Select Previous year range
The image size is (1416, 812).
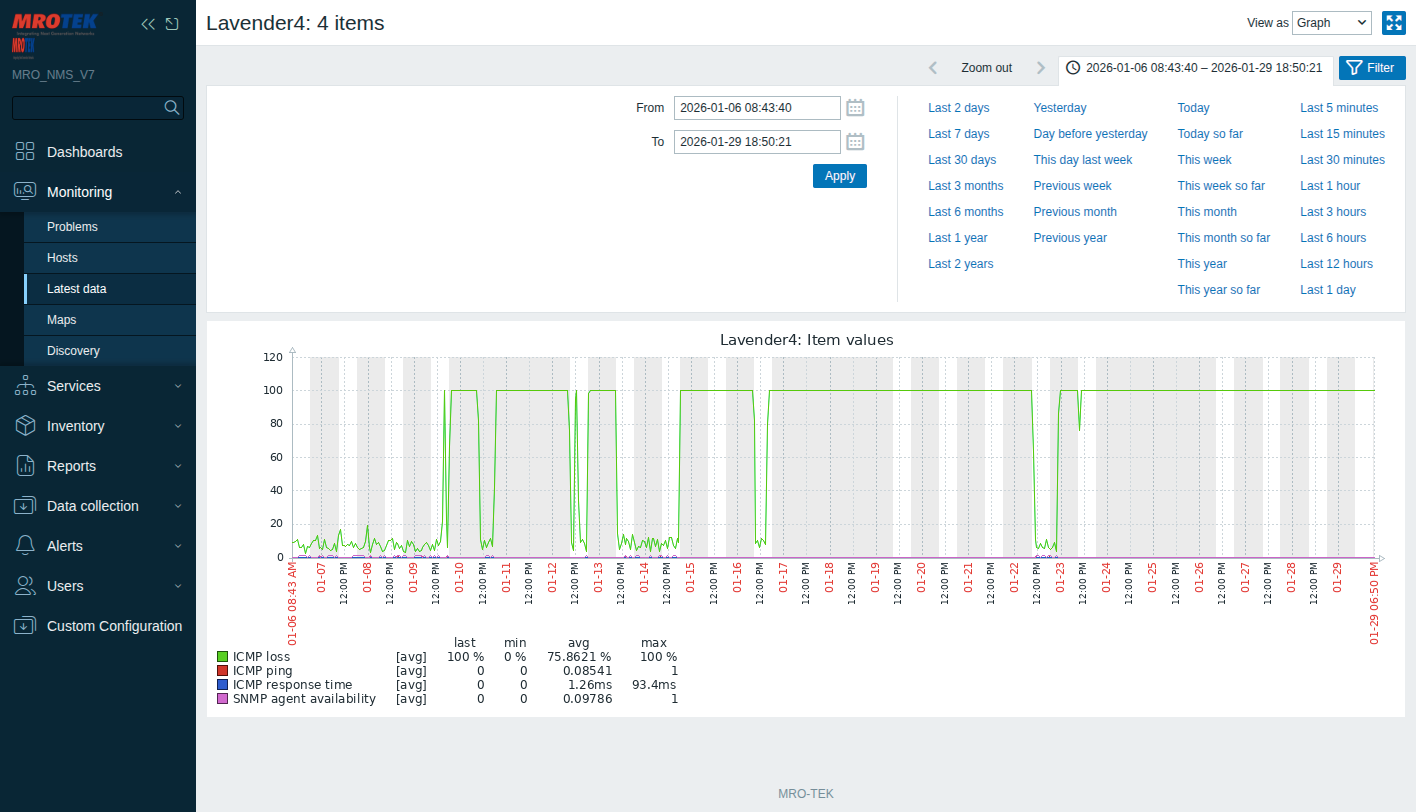[1070, 238]
